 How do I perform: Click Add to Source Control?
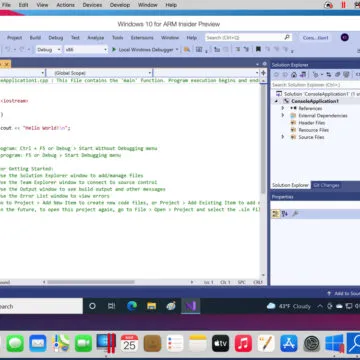click(x=344, y=293)
